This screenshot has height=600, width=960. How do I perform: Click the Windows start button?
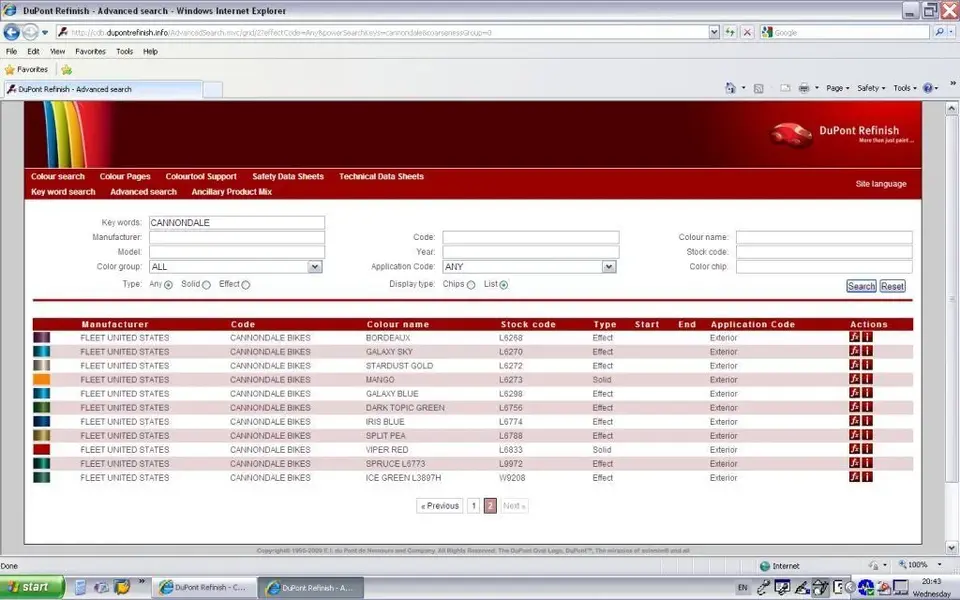(x=32, y=587)
